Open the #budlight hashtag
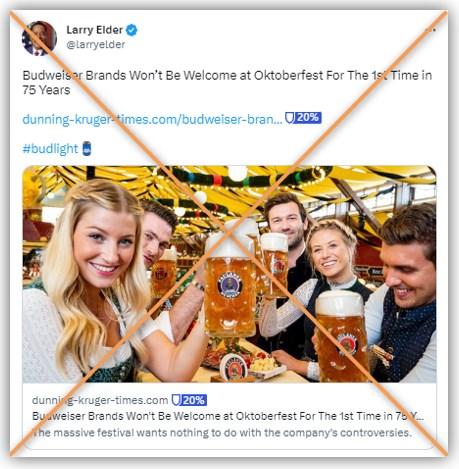Viewport: 459px width, 469px height. click(x=50, y=149)
